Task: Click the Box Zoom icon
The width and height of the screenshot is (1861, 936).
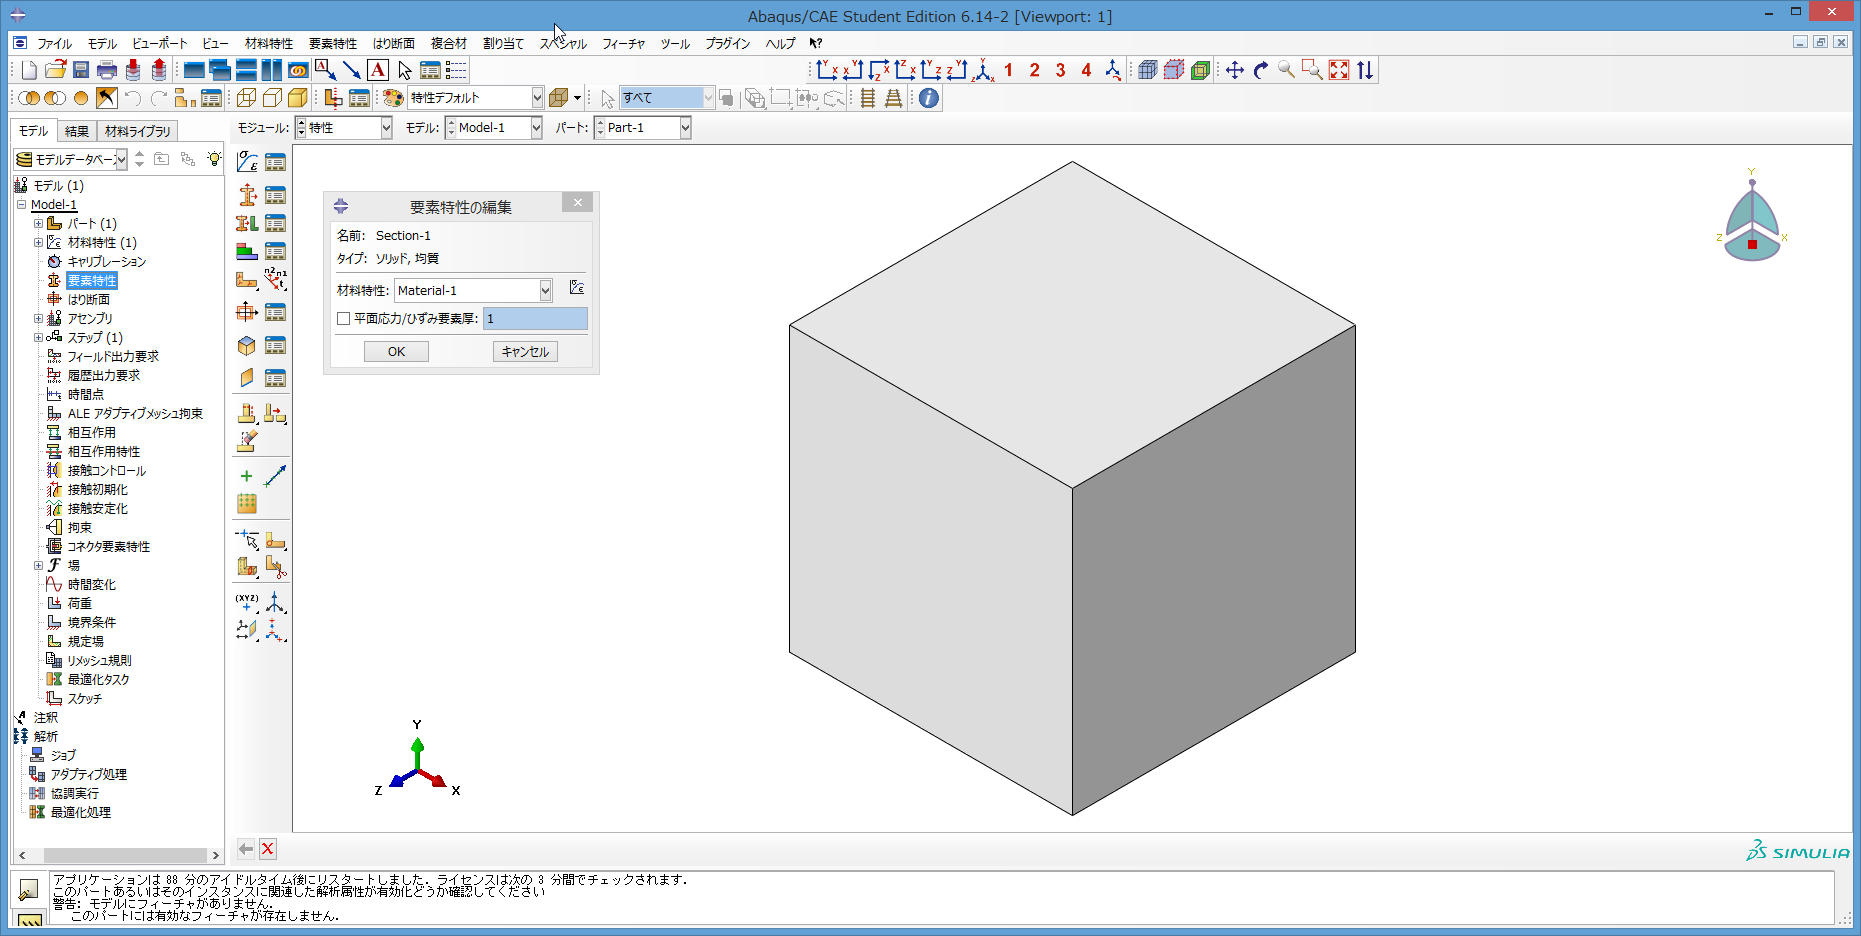Action: tap(1313, 70)
